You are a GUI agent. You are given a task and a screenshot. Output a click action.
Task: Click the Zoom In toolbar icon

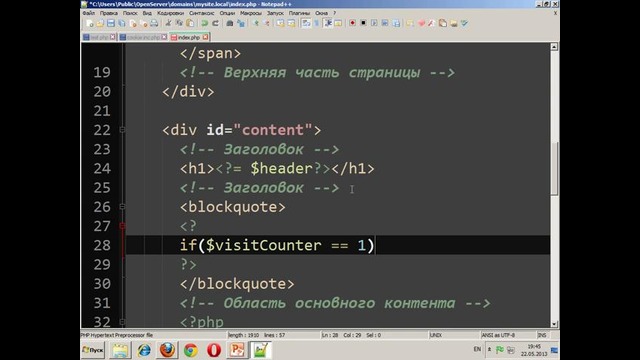click(256, 23)
